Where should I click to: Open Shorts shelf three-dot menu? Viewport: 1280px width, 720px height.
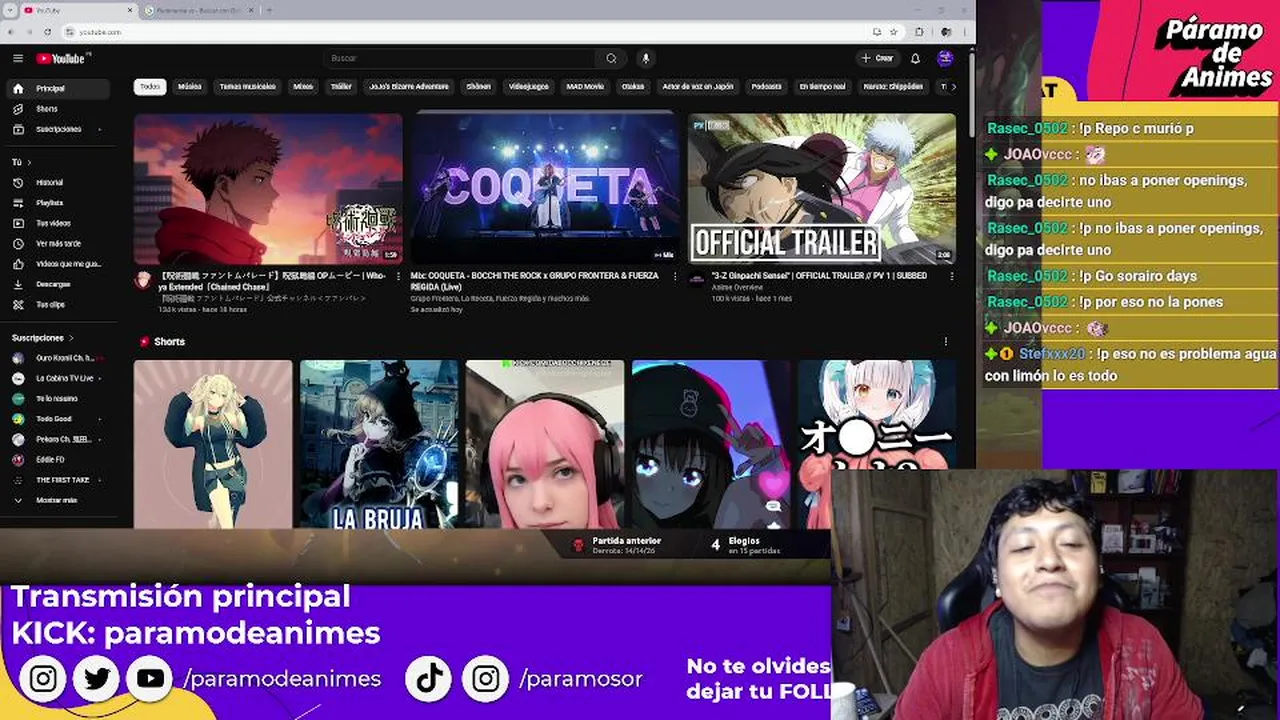[x=945, y=342]
